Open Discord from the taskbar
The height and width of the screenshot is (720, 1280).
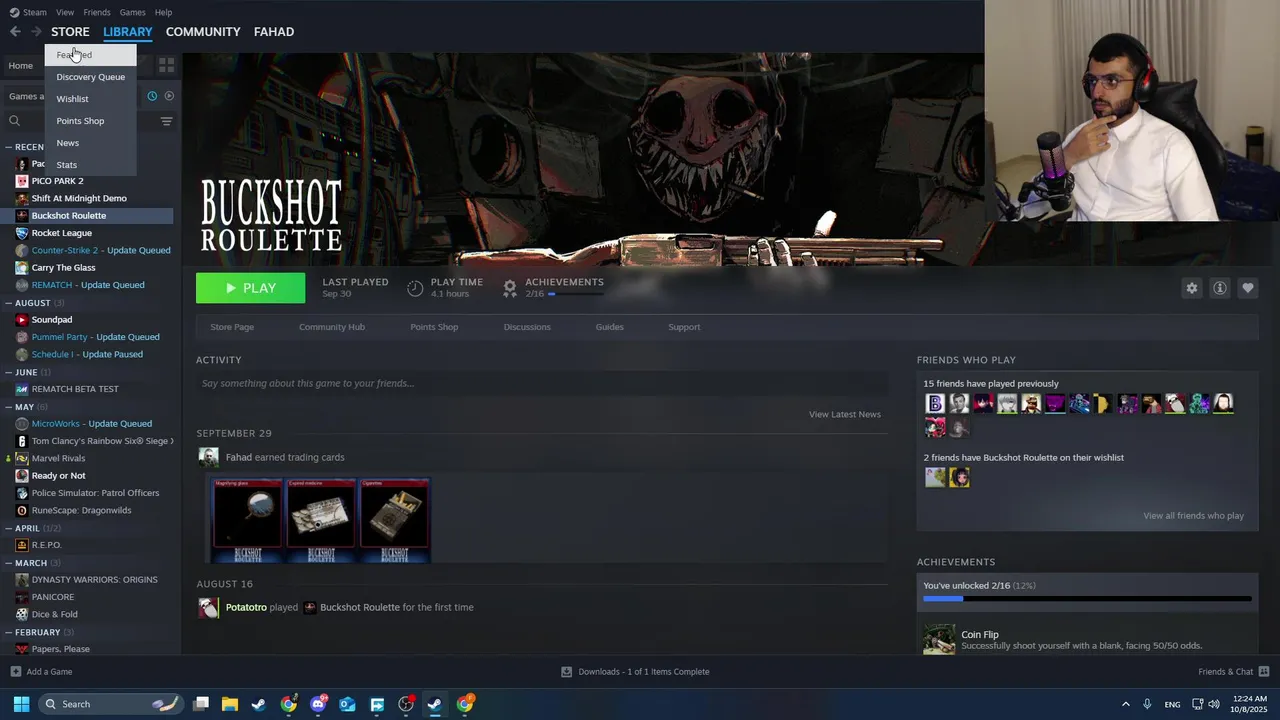319,704
